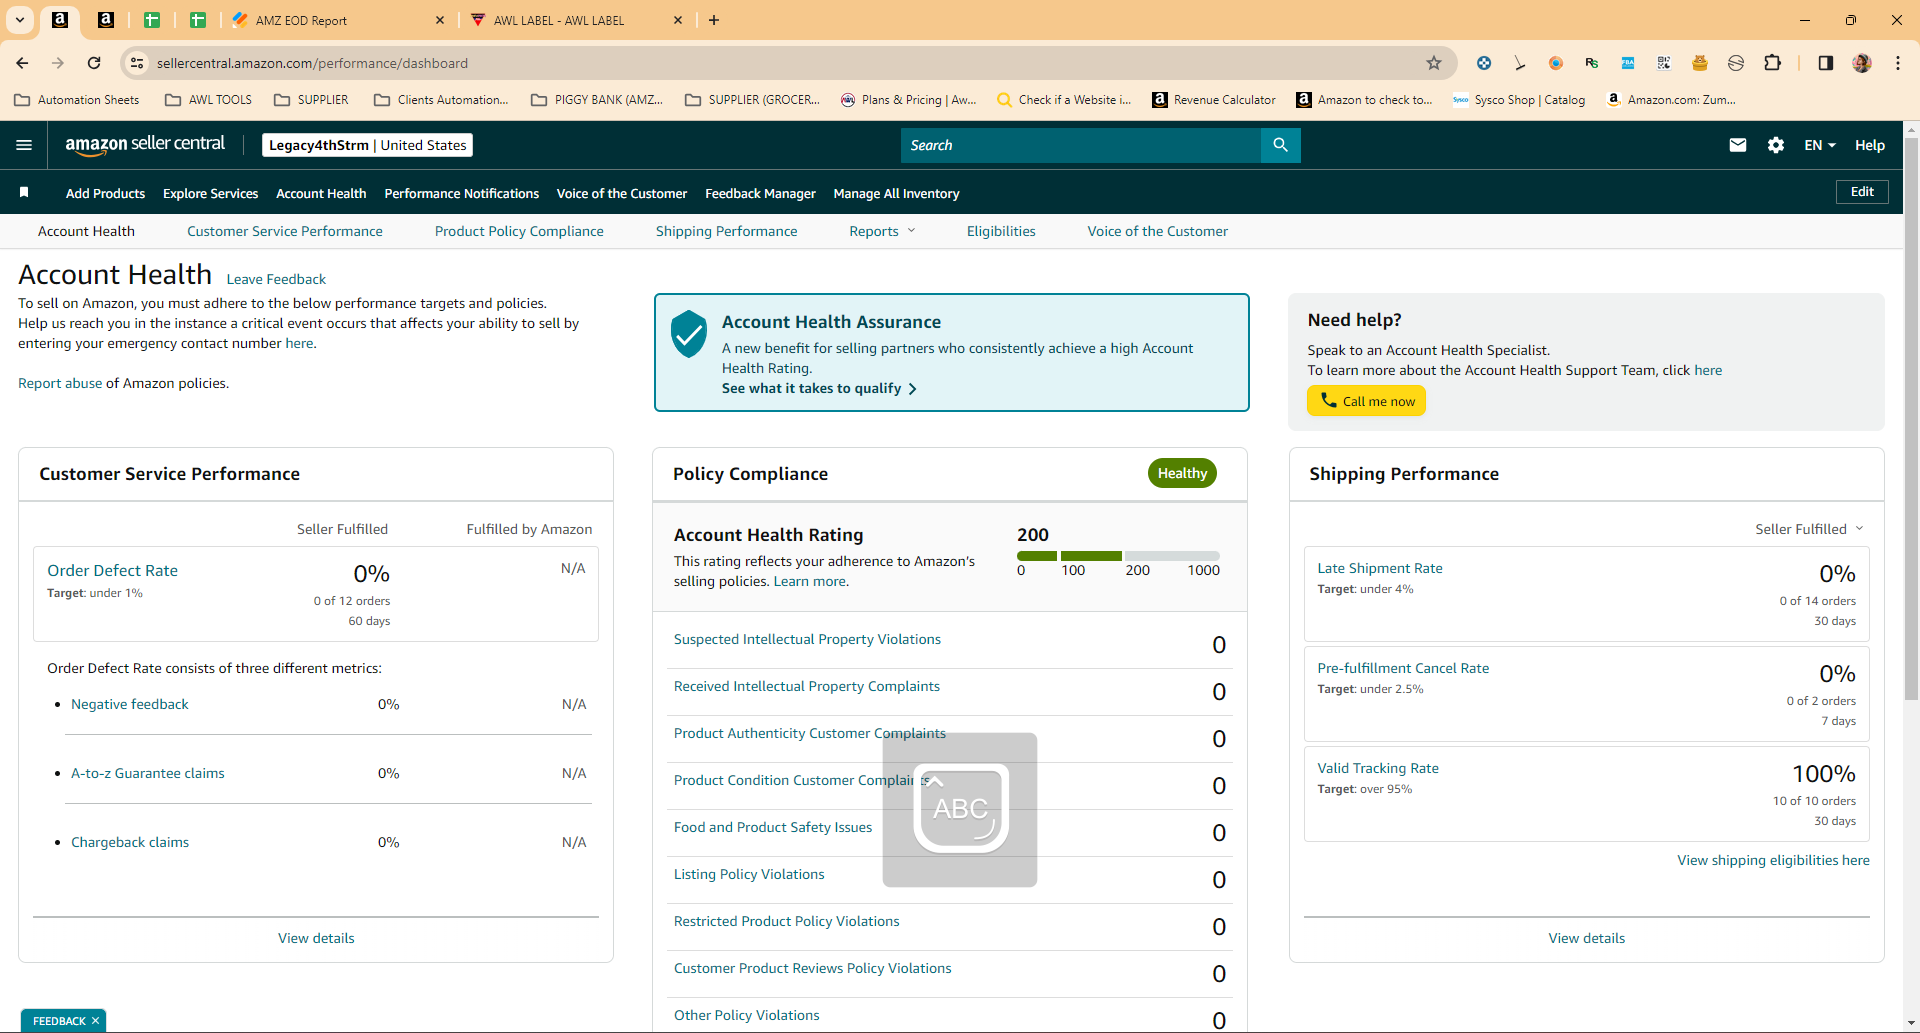Click the search magnifier button
The width and height of the screenshot is (1920, 1033).
1280,145
